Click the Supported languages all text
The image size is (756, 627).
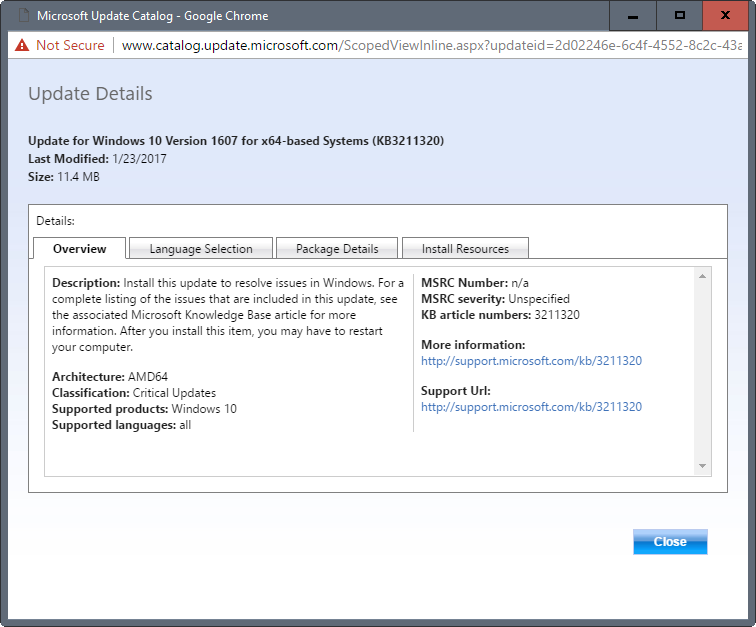pyautogui.click(x=122, y=425)
